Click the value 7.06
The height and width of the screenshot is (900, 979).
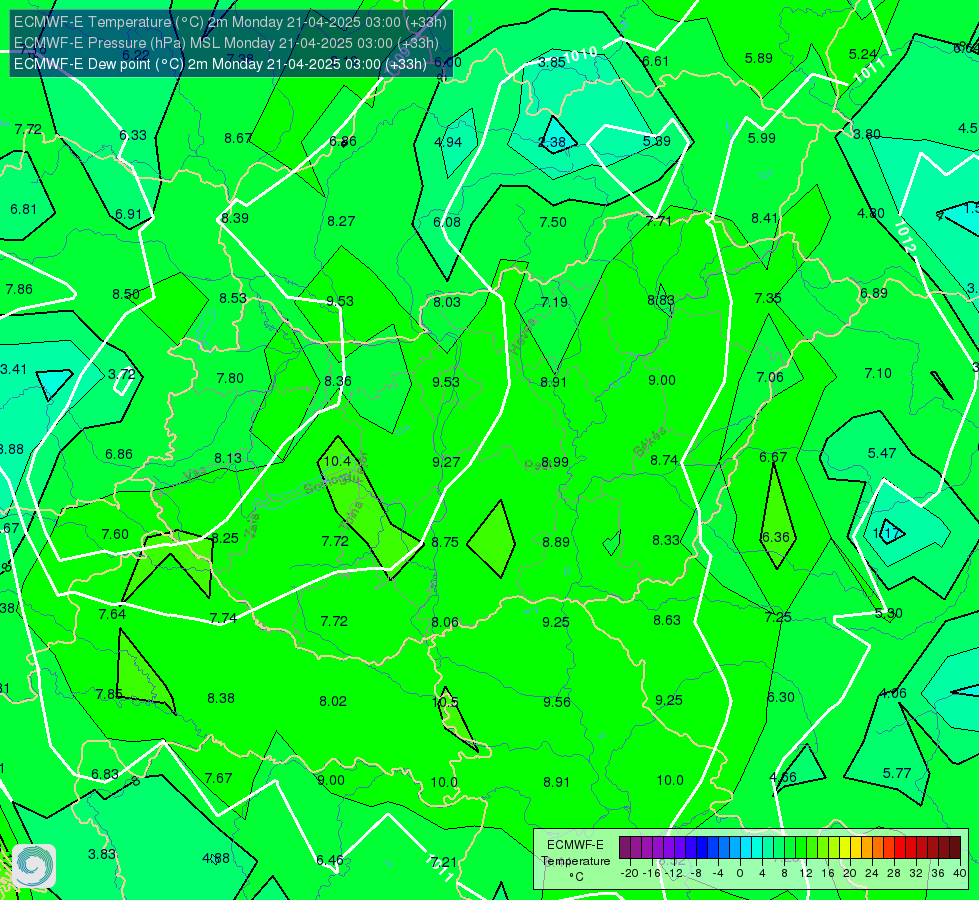pos(770,377)
